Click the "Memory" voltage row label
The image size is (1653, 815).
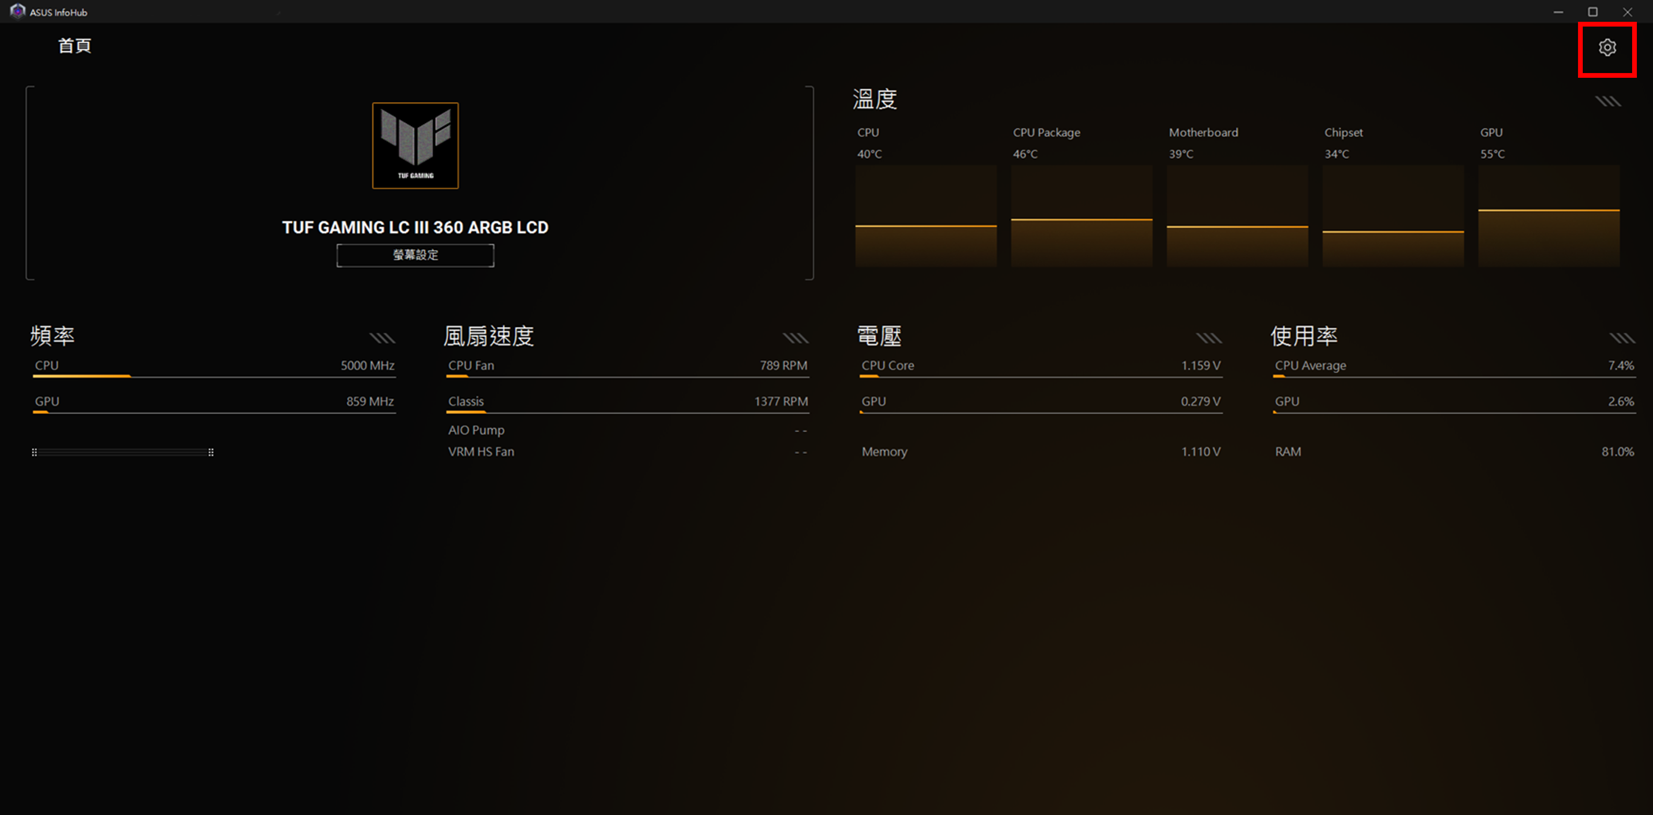(885, 452)
